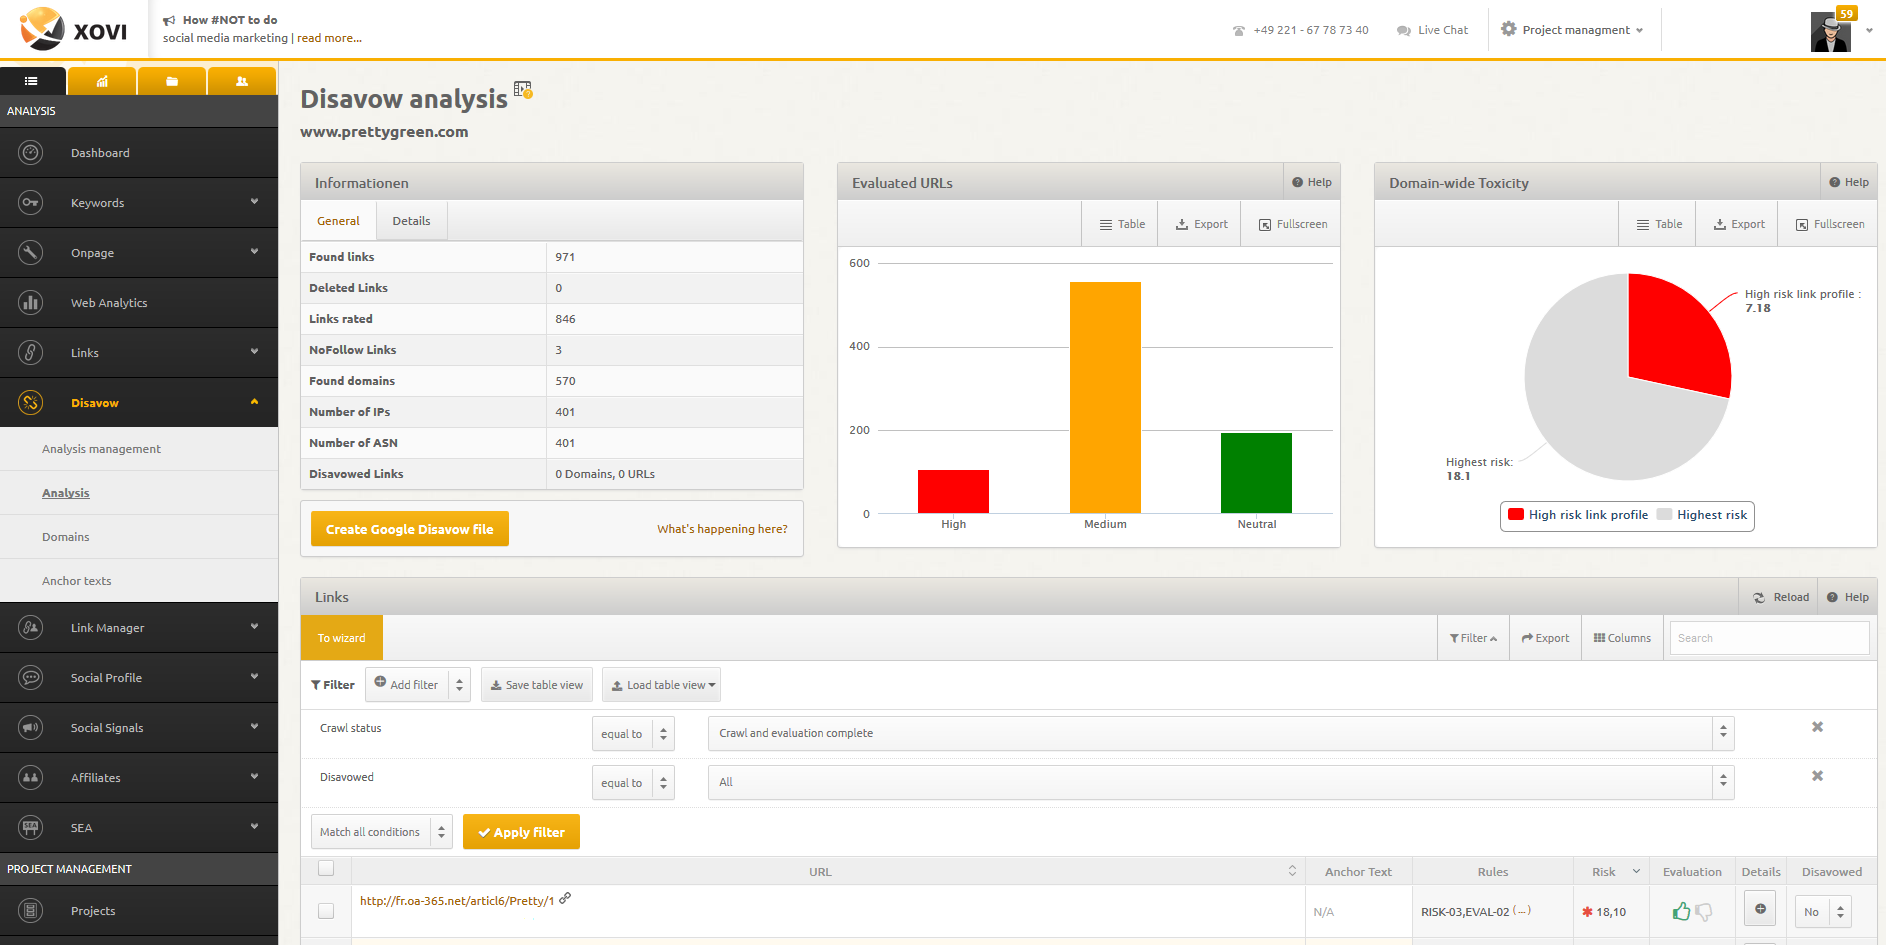Click the user avatar photo
The image size is (1886, 945).
(1831, 31)
